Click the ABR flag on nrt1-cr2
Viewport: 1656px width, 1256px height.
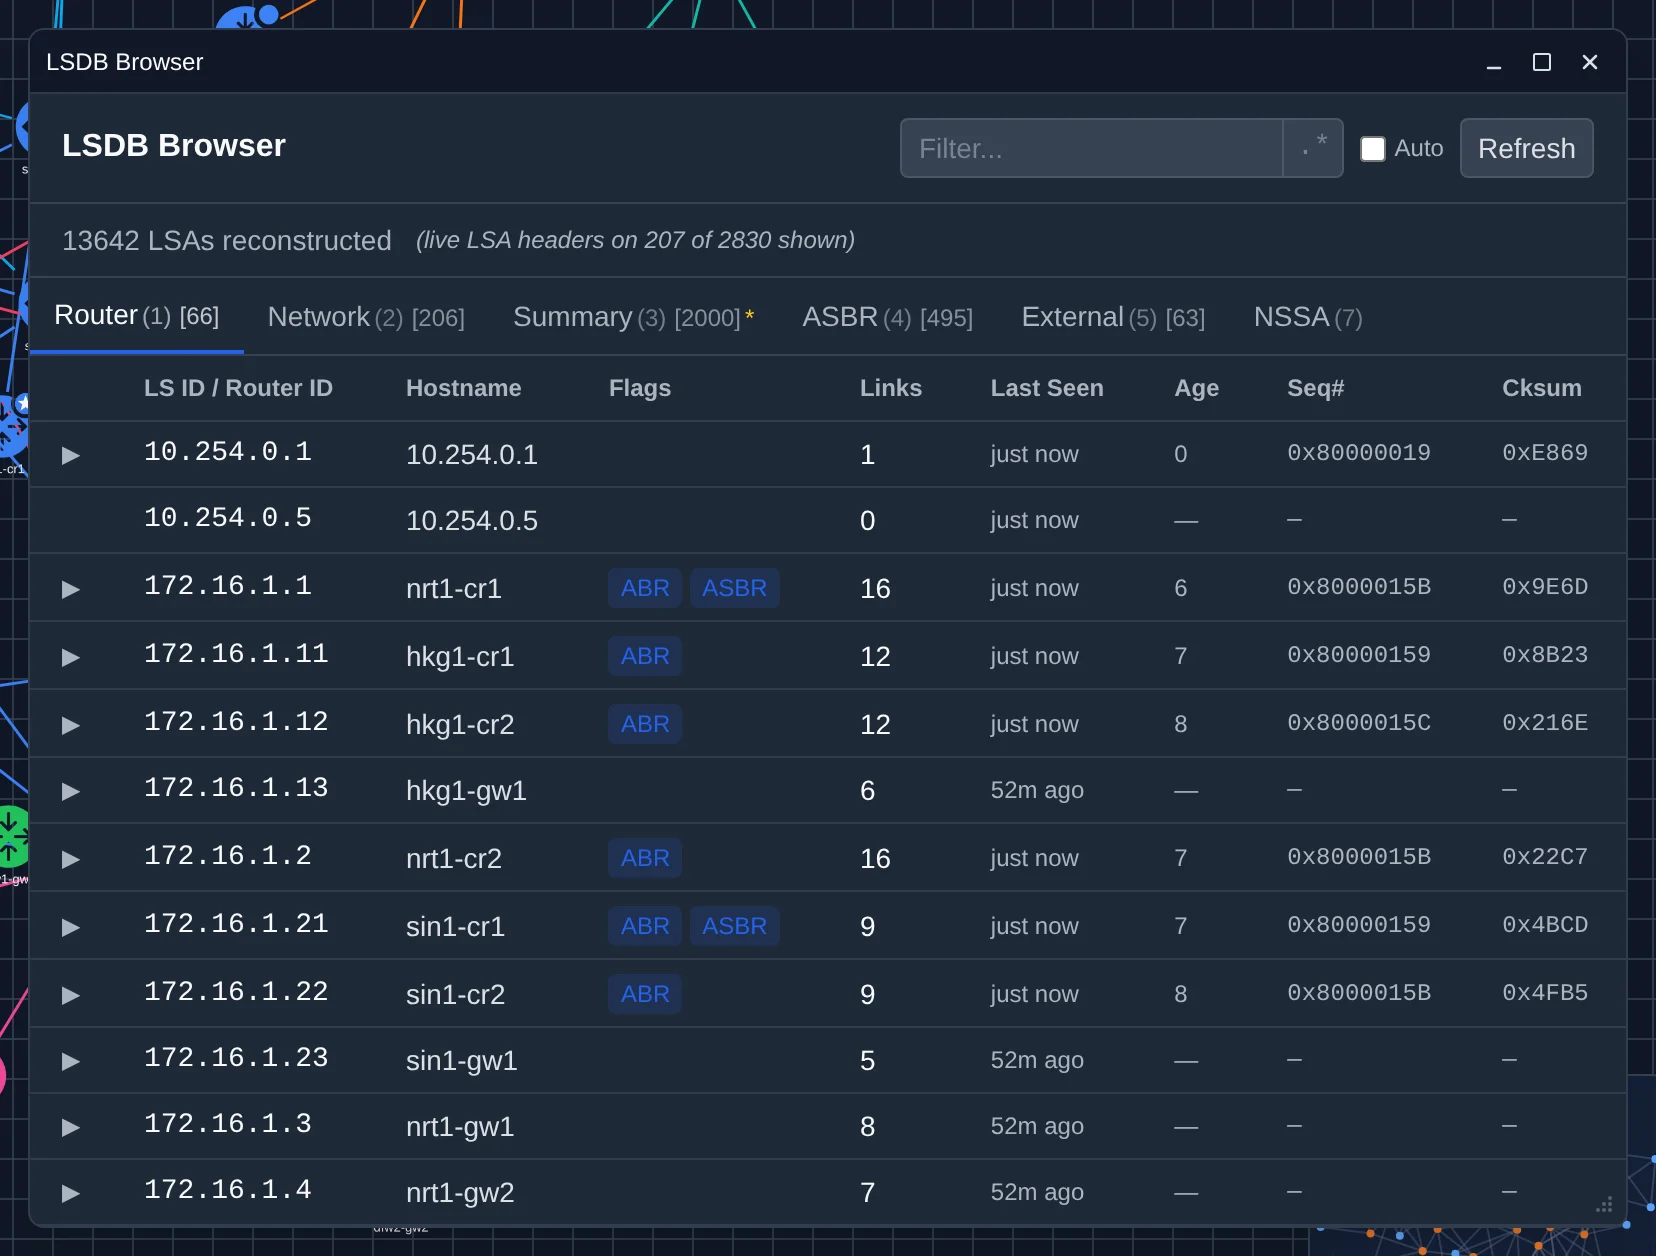645,858
